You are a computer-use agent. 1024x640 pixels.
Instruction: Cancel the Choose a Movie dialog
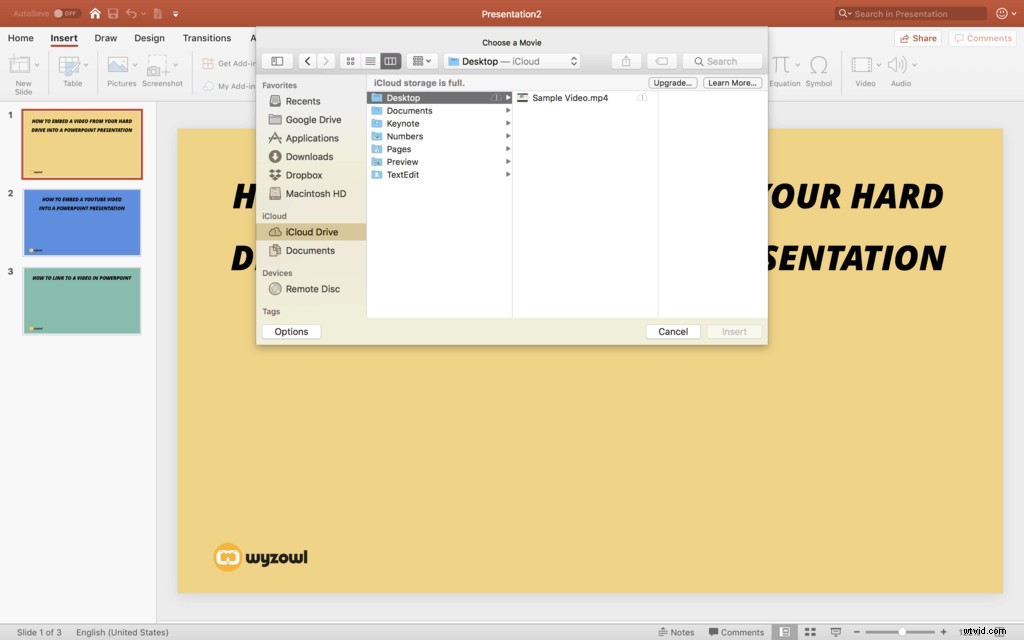672,331
